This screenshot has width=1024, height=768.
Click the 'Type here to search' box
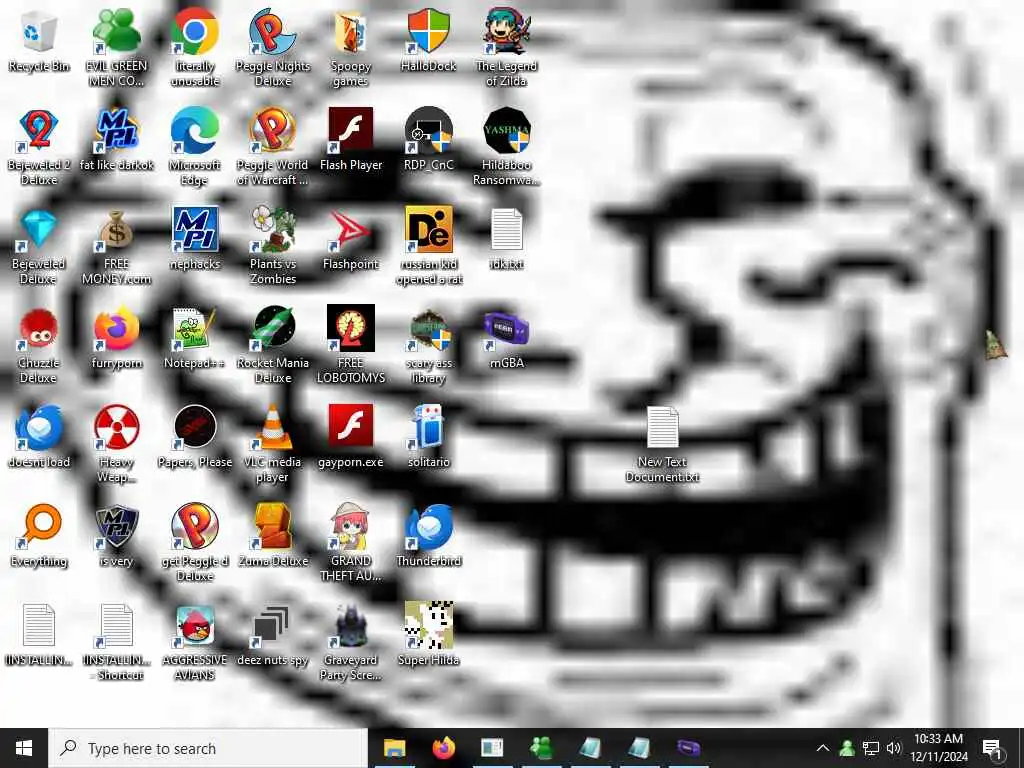pyautogui.click(x=209, y=748)
